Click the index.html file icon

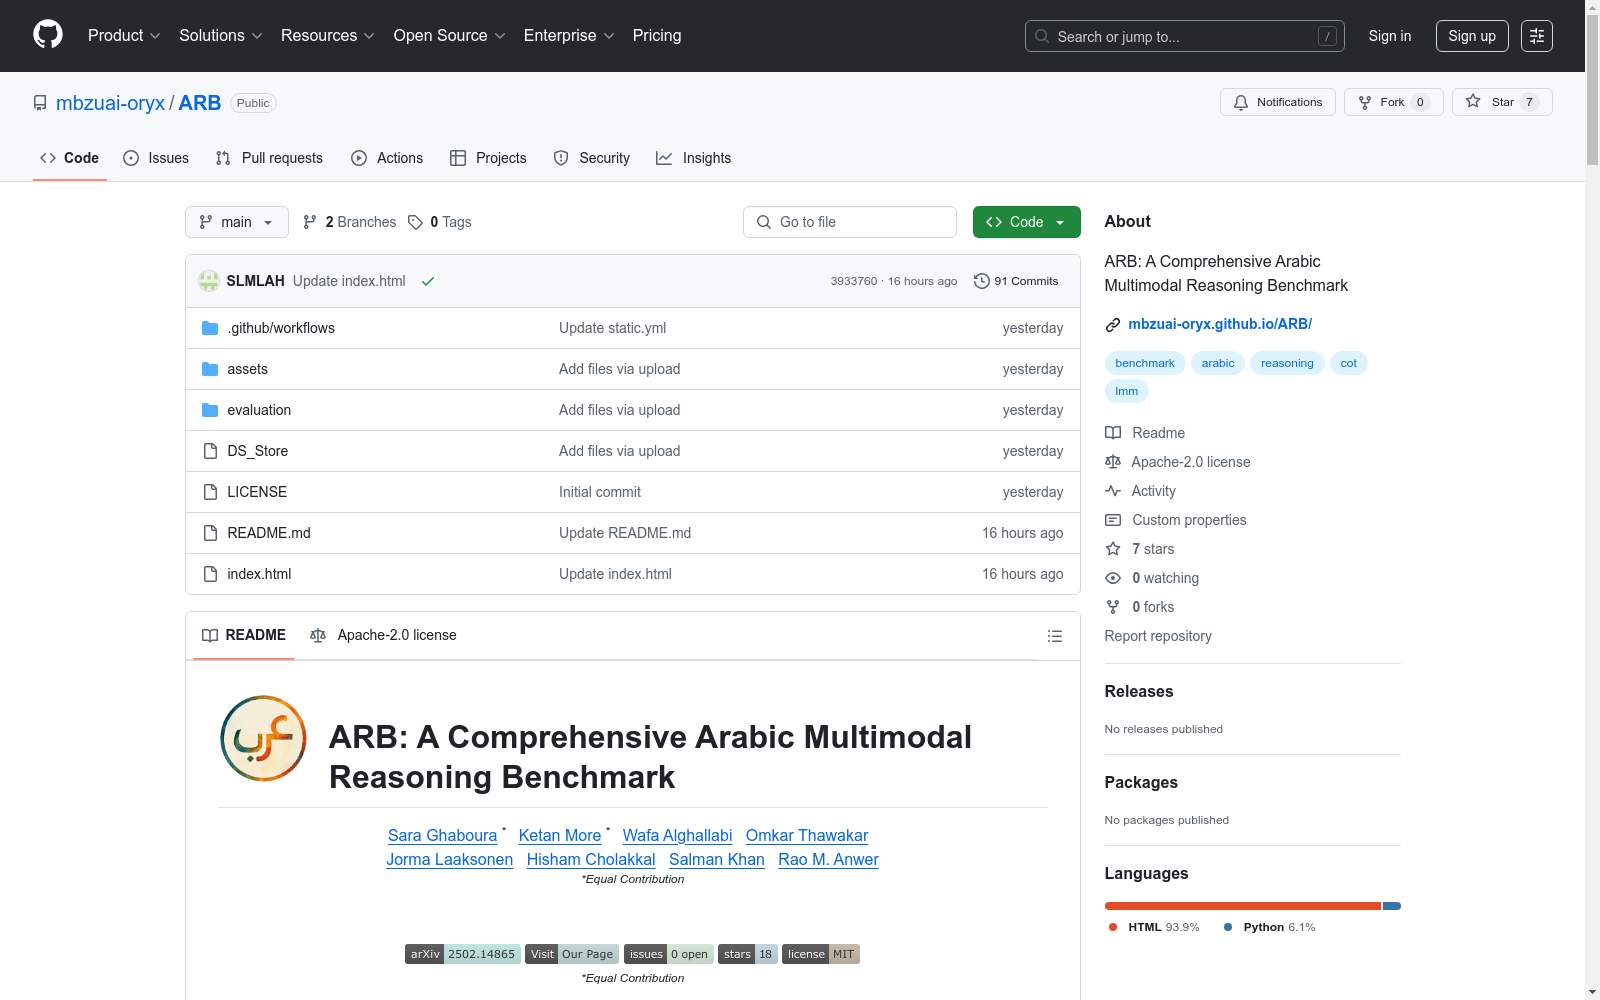(210, 574)
